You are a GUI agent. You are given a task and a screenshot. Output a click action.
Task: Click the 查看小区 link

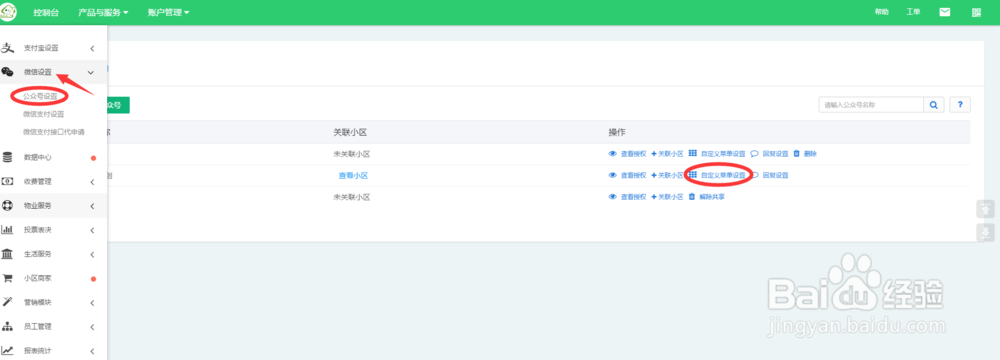click(353, 176)
